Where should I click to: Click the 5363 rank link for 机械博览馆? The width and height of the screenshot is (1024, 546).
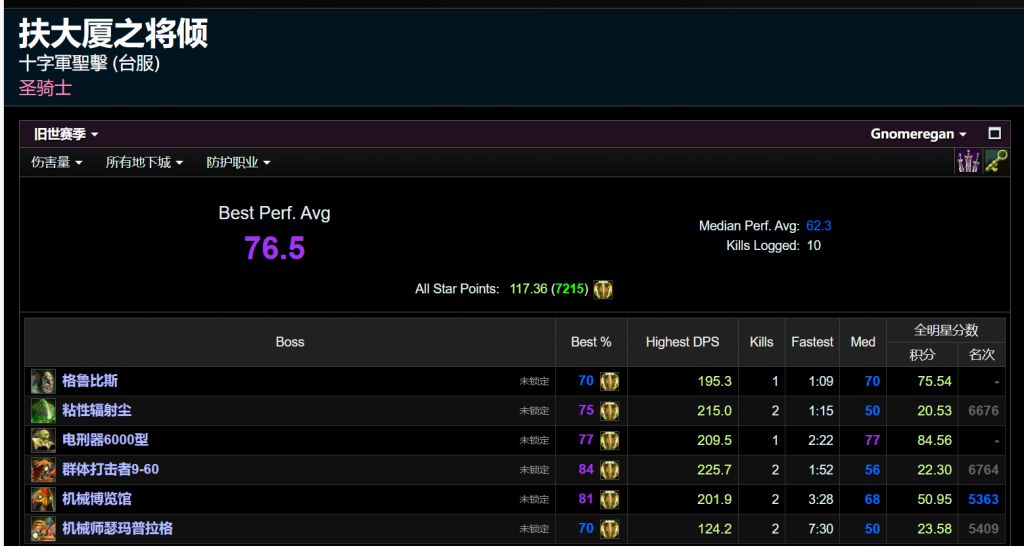982,499
